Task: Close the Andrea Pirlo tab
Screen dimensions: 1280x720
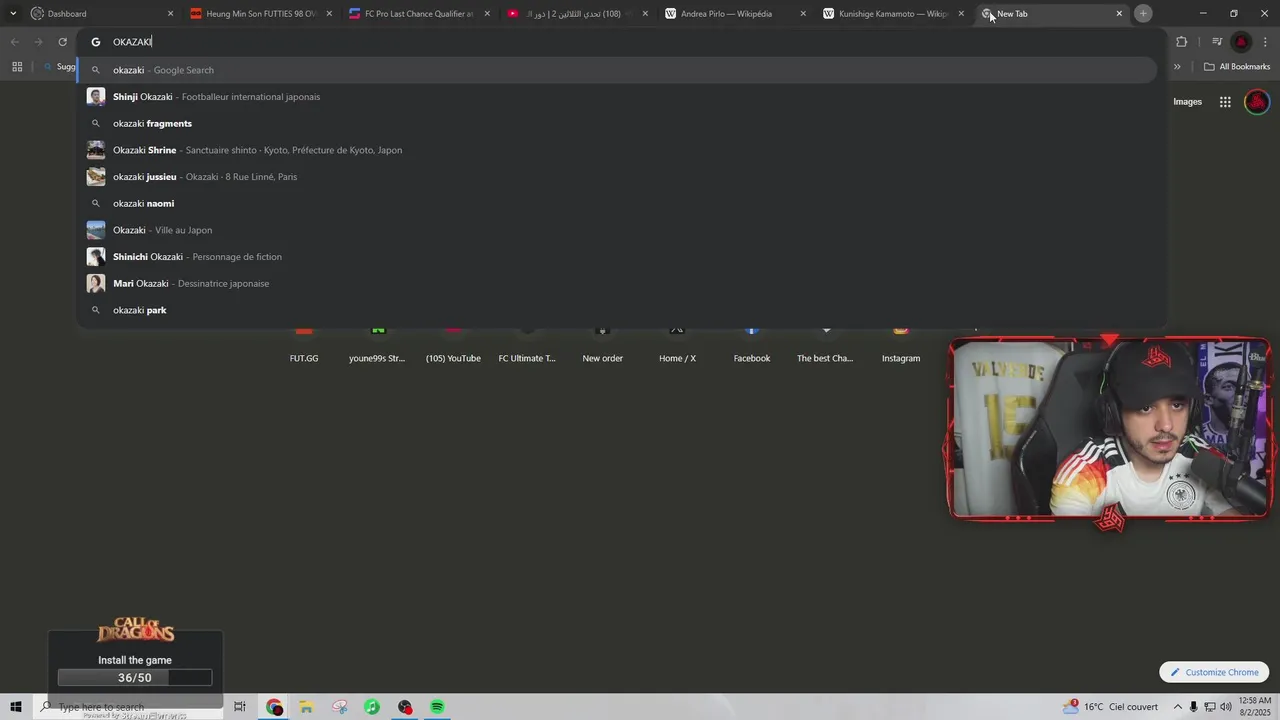Action: click(803, 14)
